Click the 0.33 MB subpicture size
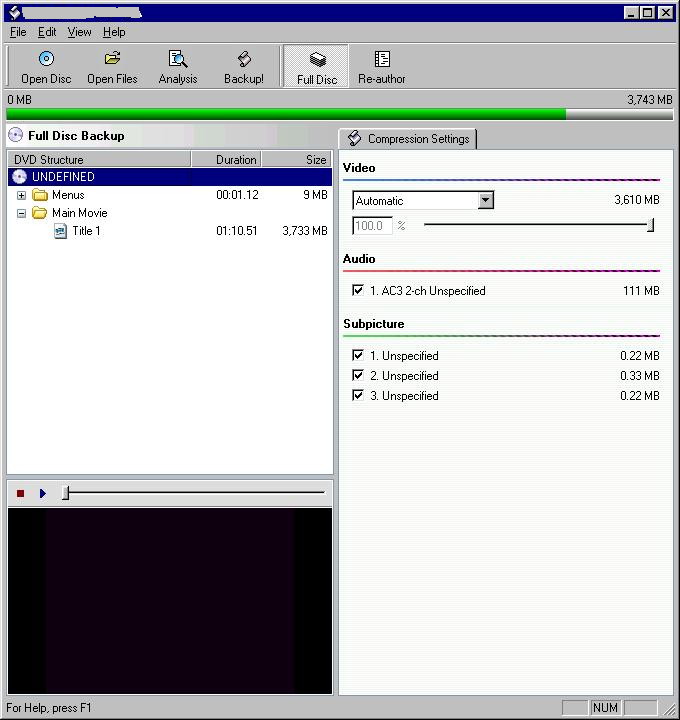The height and width of the screenshot is (720, 680). tap(640, 376)
